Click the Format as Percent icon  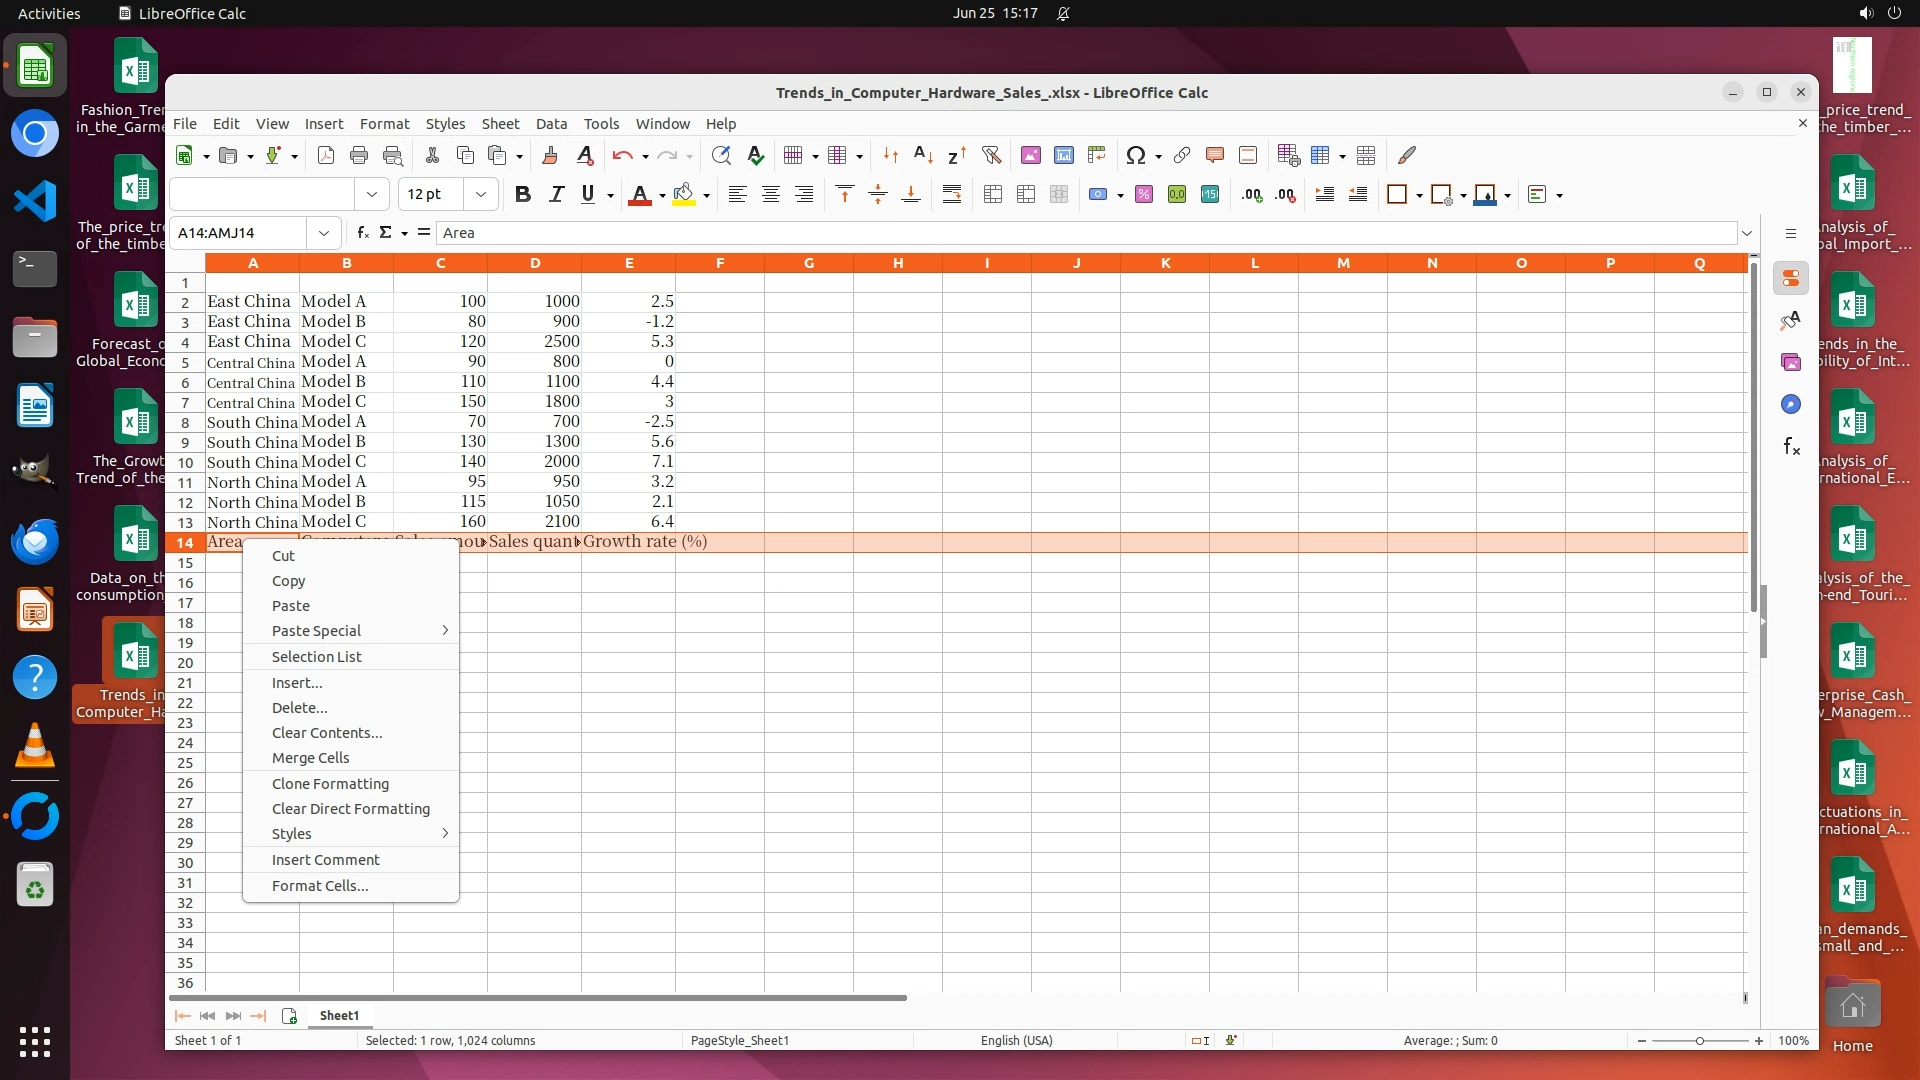tap(1144, 194)
